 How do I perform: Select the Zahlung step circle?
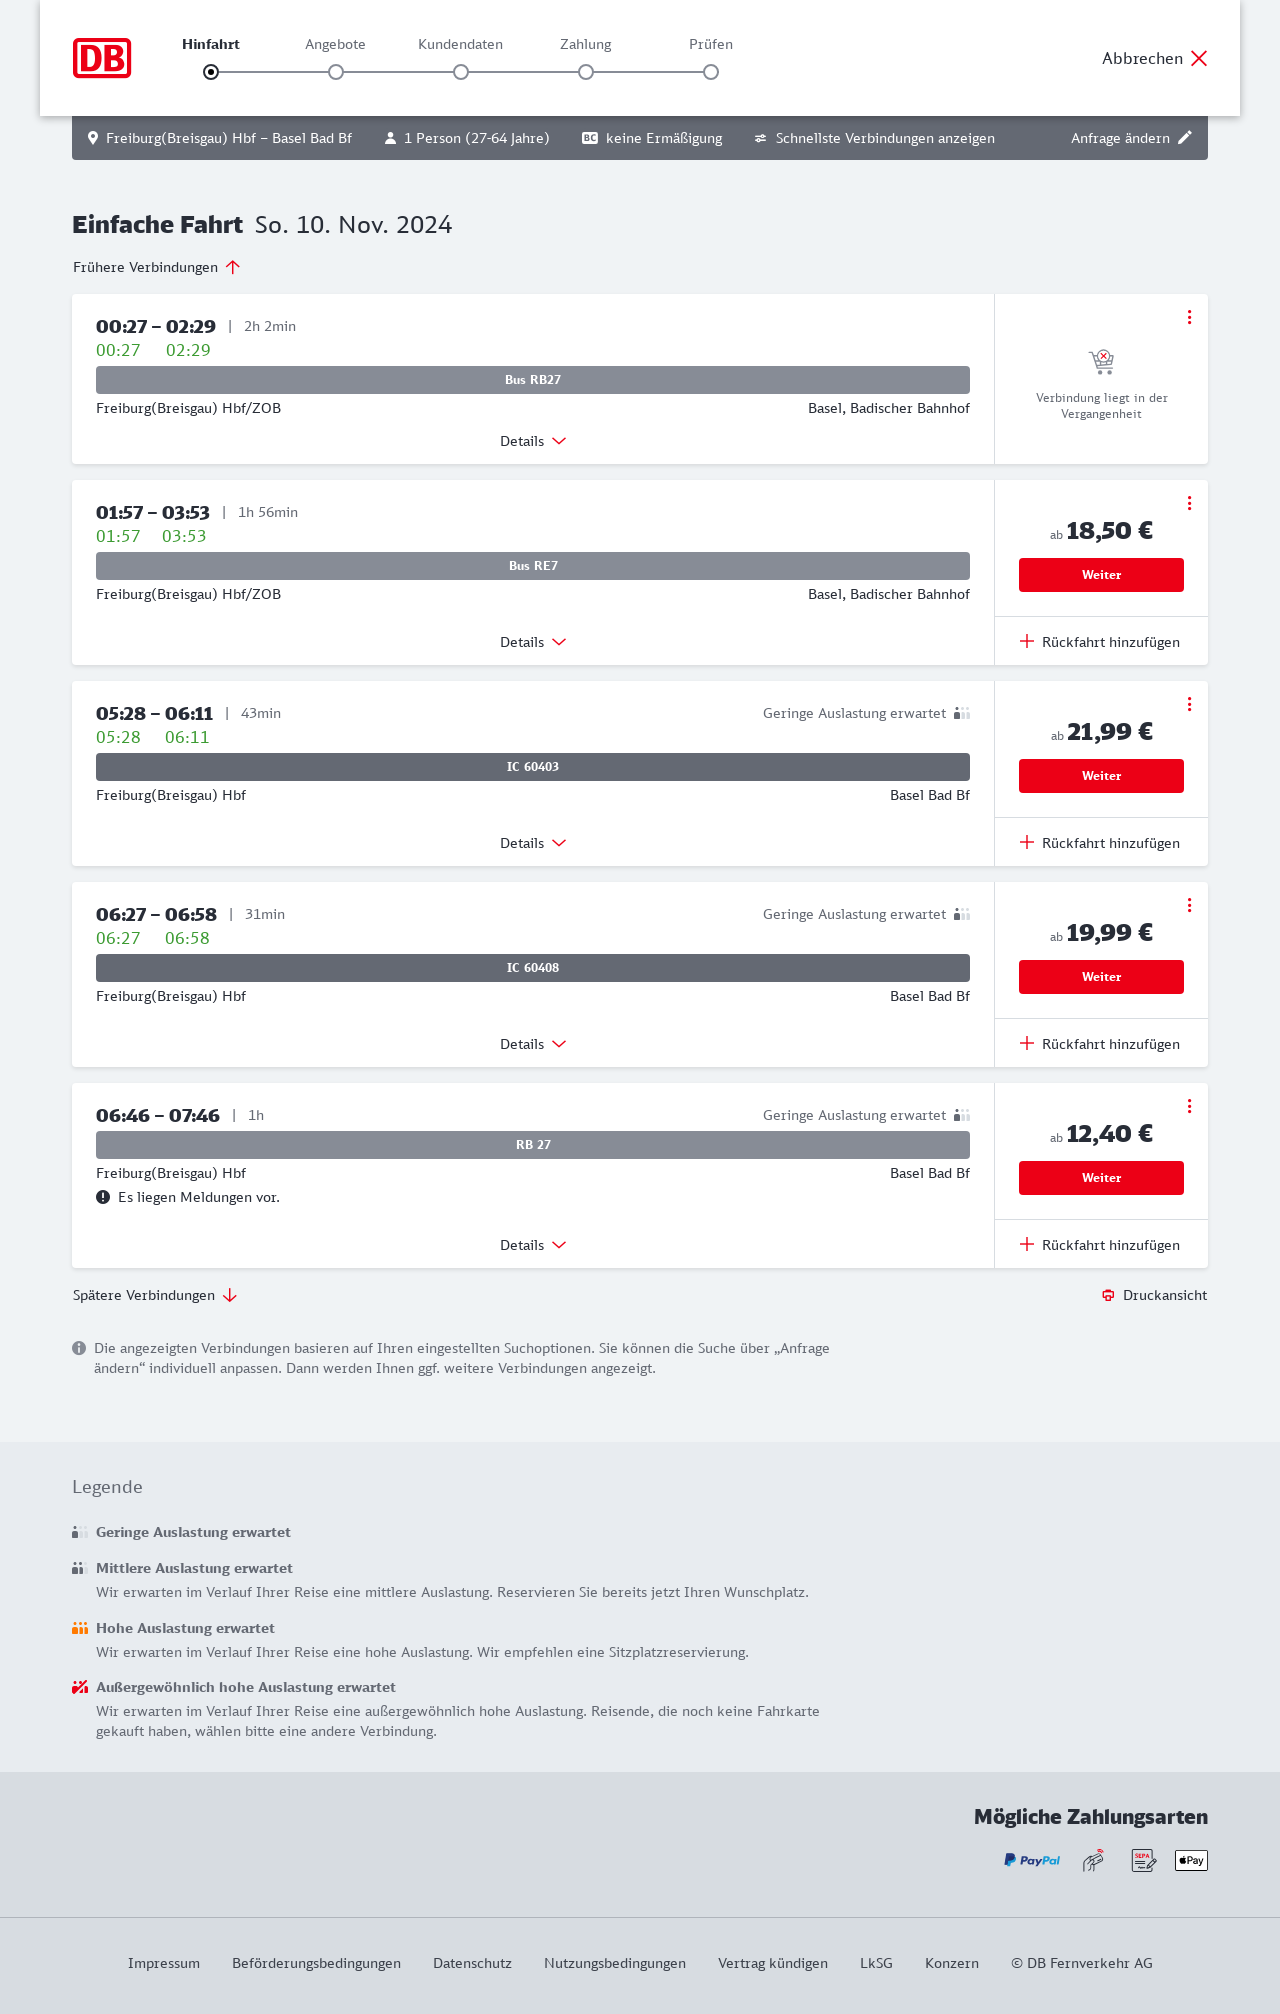pyautogui.click(x=586, y=72)
